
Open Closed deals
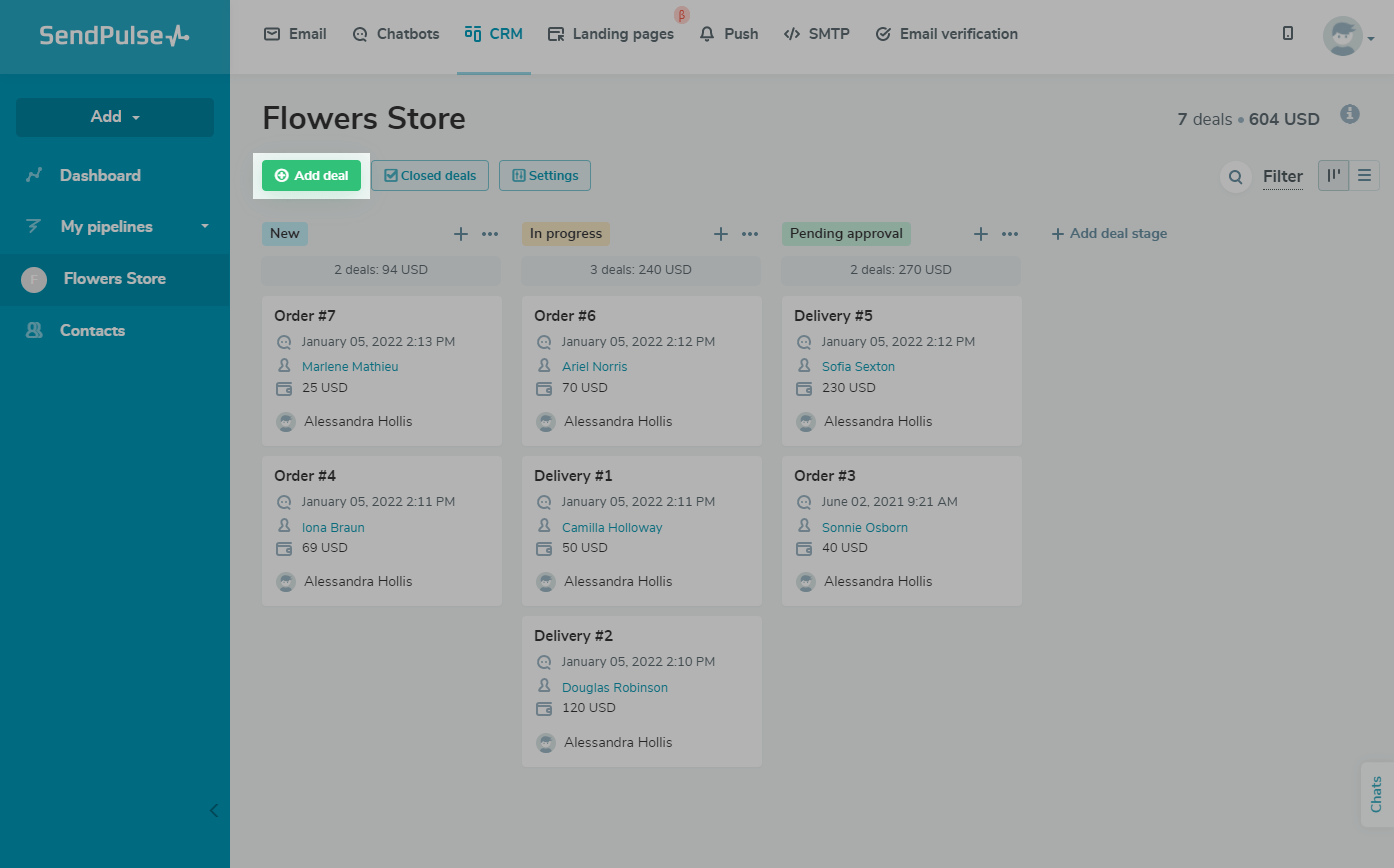point(430,176)
